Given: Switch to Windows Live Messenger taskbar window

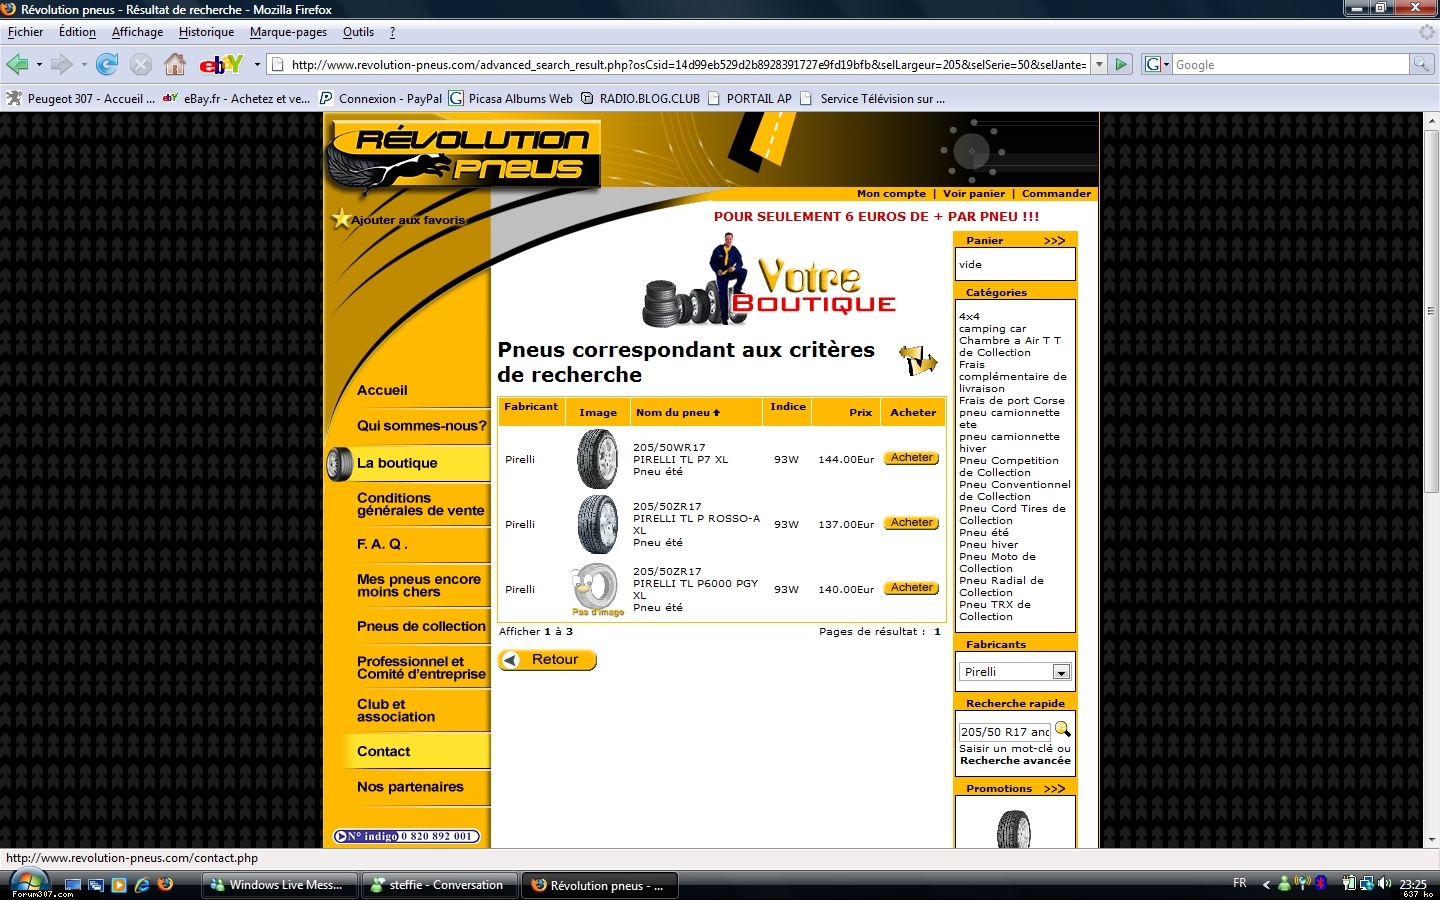Looking at the screenshot, I should 279,885.
